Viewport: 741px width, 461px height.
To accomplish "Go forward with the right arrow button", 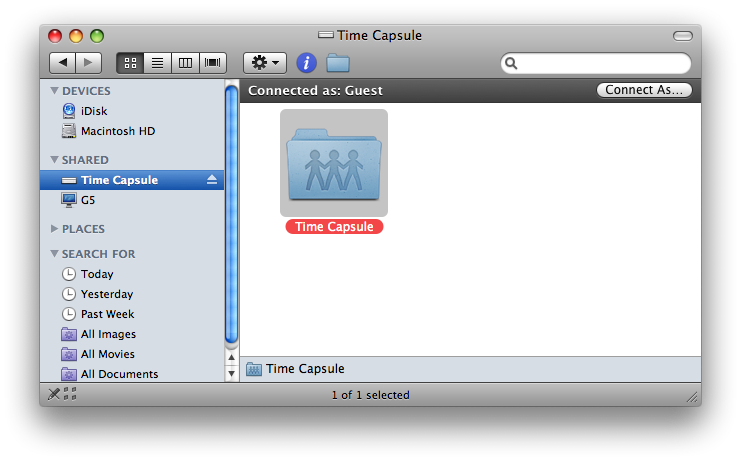I will click(x=89, y=63).
